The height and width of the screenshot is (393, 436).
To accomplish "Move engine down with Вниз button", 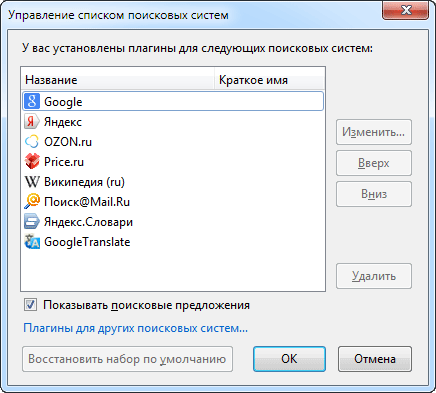I will 374,194.
